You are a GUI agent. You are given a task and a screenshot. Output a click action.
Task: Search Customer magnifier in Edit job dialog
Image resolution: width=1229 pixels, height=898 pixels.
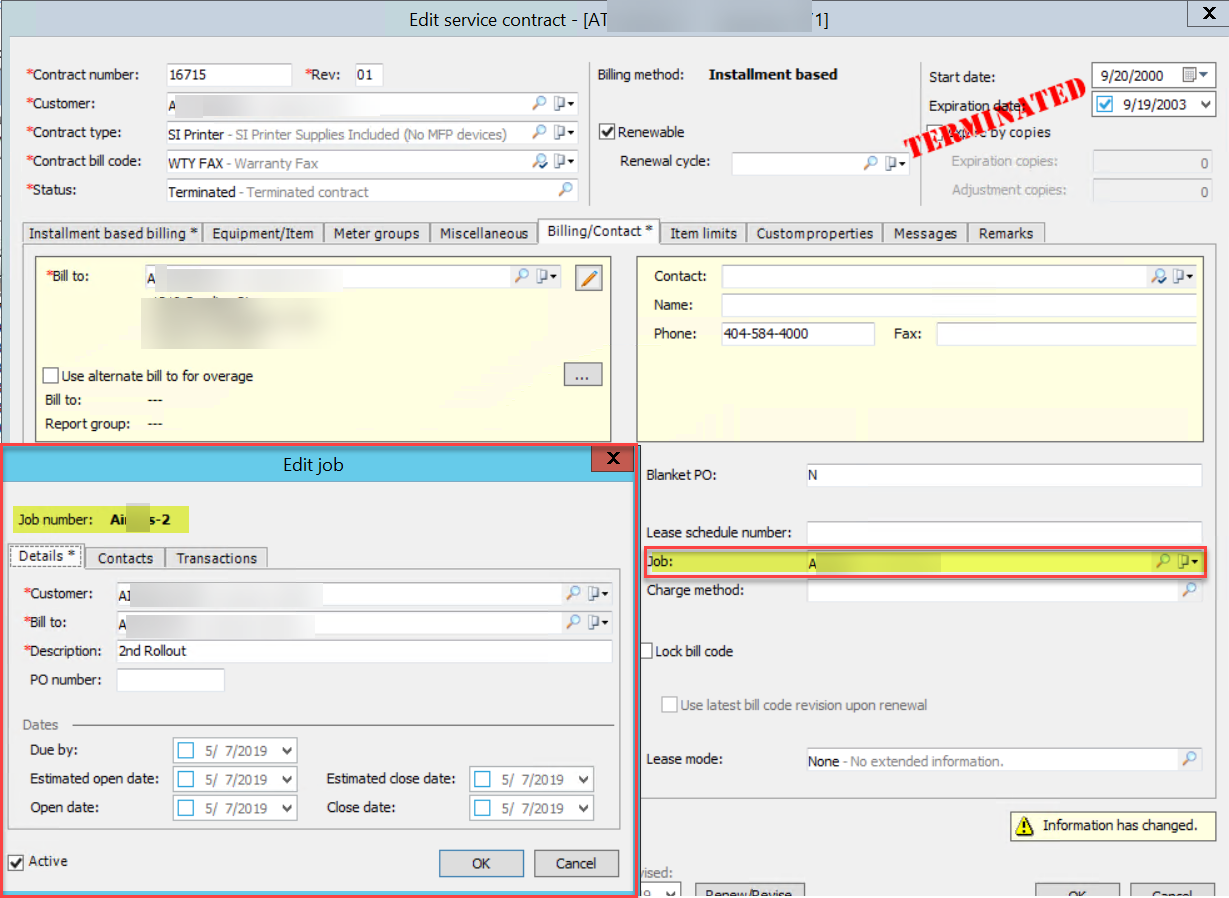click(x=573, y=593)
